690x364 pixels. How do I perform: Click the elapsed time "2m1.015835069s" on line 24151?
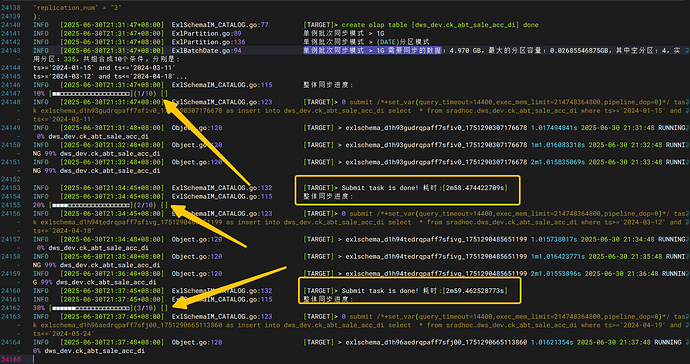pos(558,162)
